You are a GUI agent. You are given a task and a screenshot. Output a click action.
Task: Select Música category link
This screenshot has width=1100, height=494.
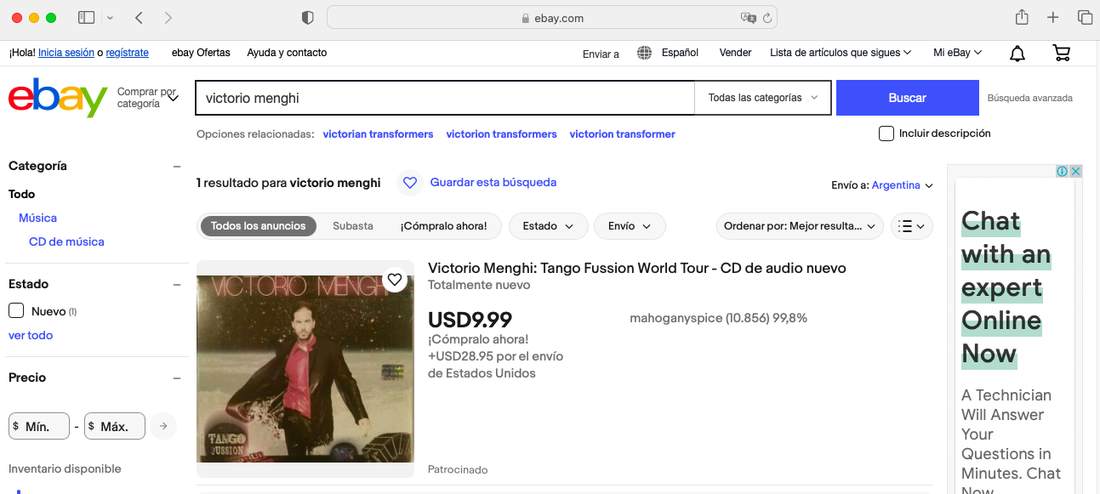38,218
